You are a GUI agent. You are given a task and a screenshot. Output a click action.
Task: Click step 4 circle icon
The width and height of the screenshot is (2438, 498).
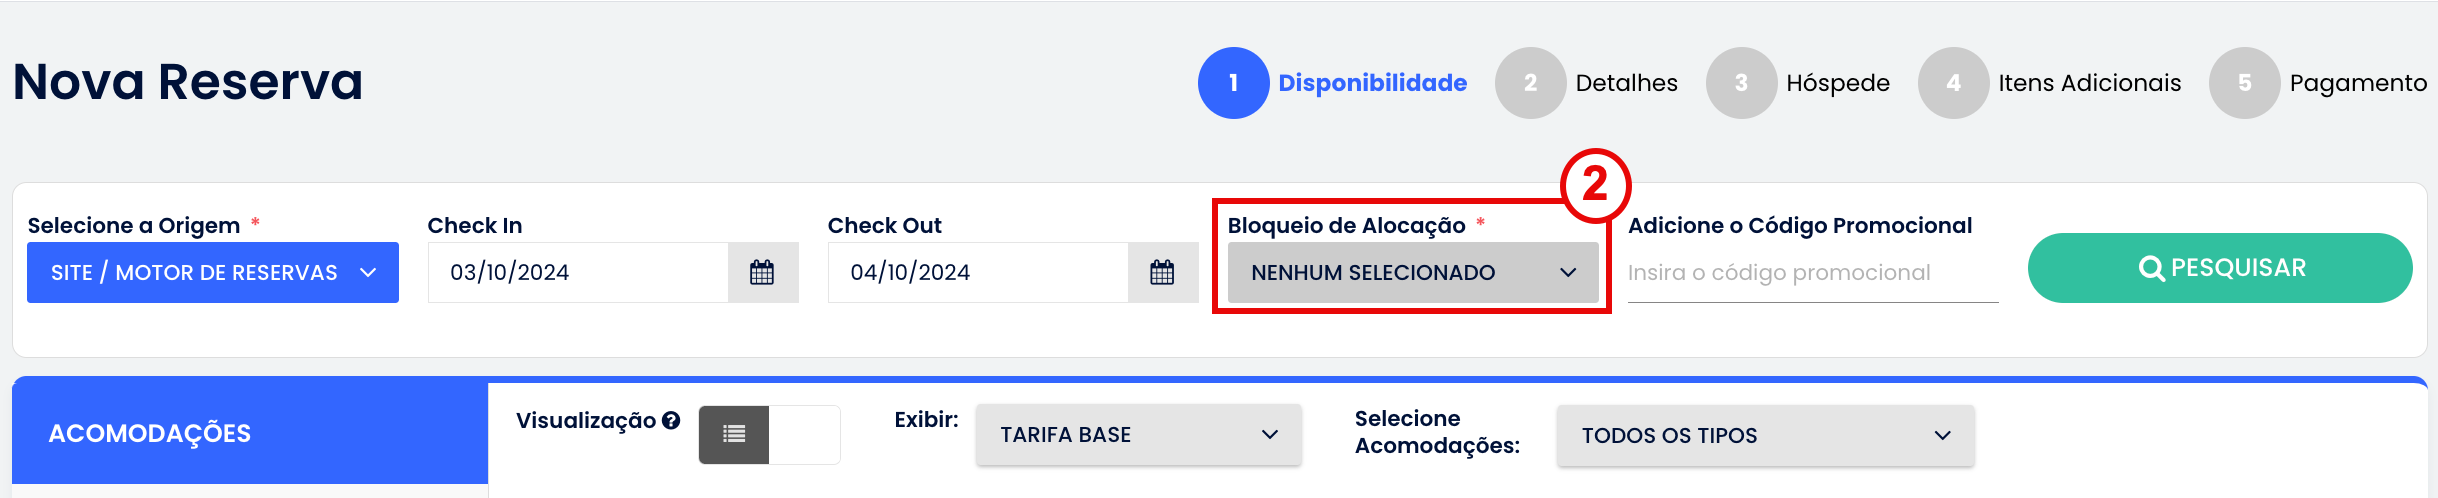1953,83
